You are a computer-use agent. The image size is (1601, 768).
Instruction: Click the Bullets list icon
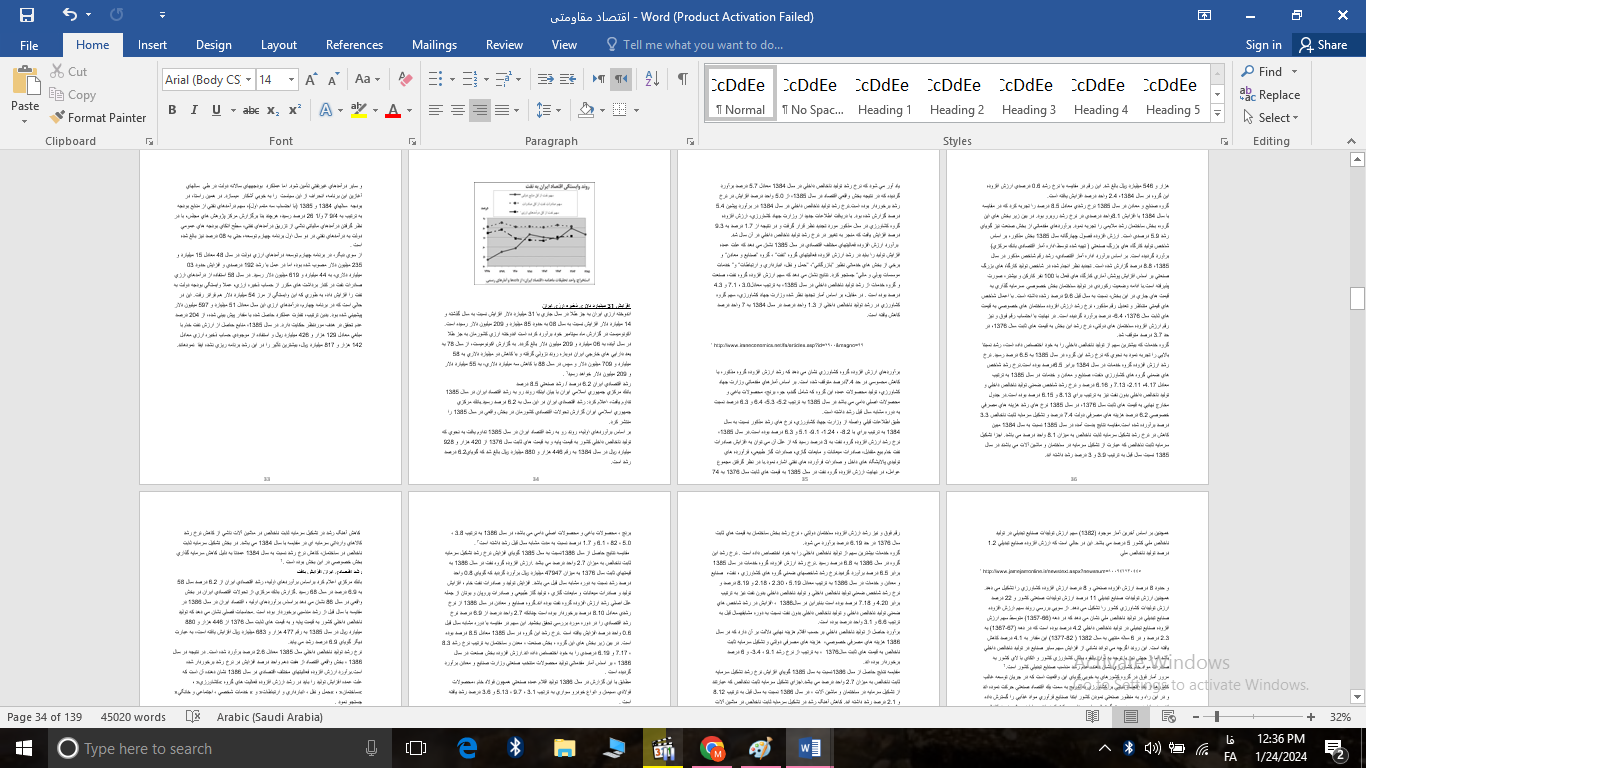pyautogui.click(x=435, y=79)
